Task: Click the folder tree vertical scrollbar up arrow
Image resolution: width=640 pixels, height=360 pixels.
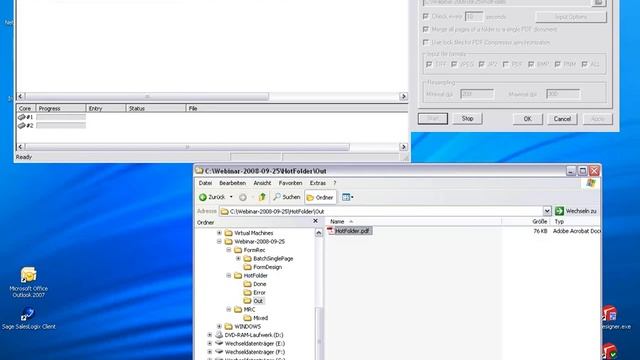Action: tap(319, 233)
